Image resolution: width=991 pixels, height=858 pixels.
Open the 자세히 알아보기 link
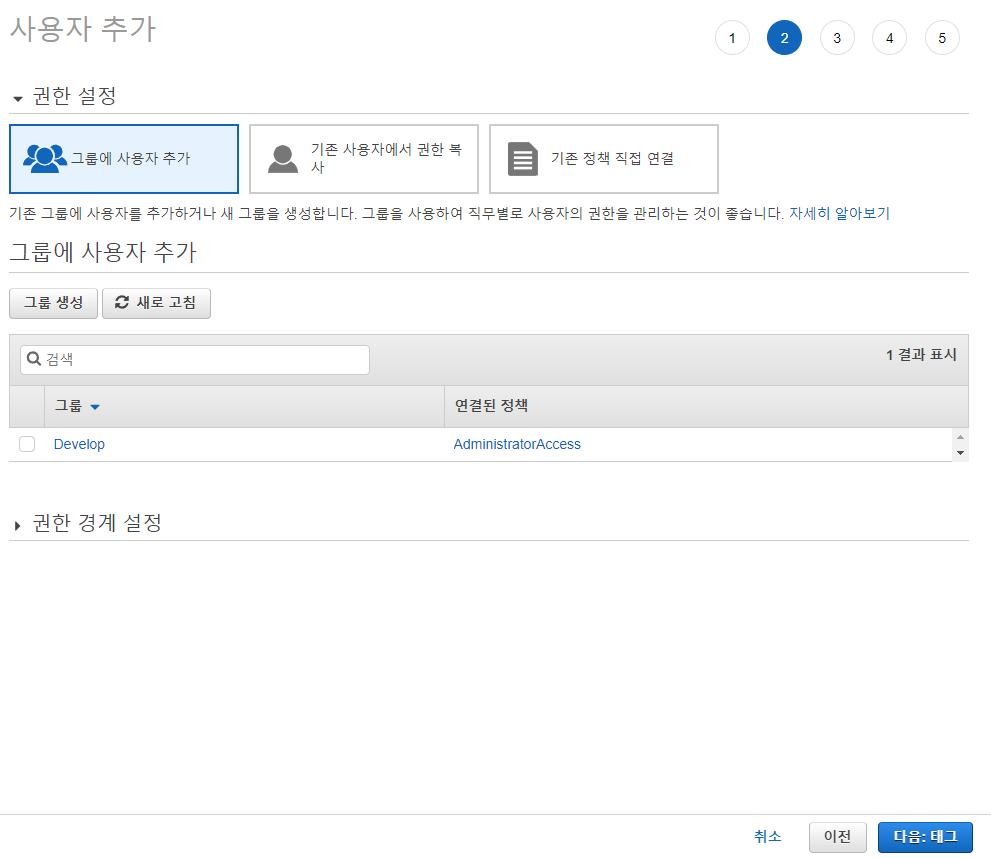point(839,214)
